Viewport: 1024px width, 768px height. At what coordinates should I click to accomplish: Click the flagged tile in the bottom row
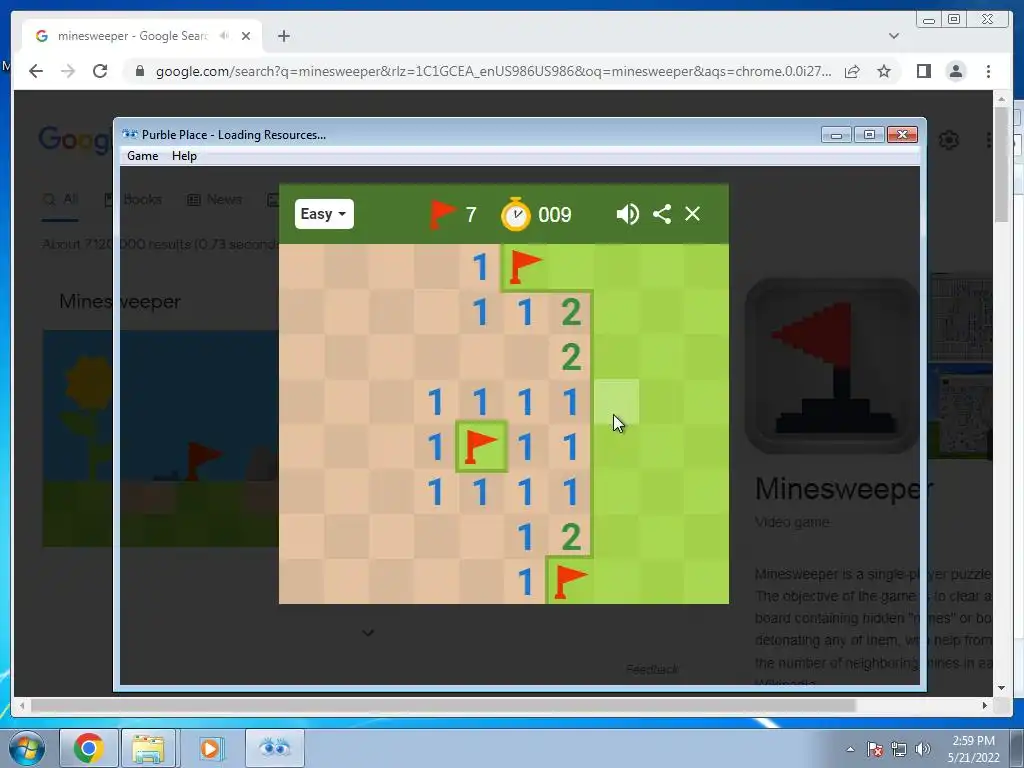pos(570,581)
